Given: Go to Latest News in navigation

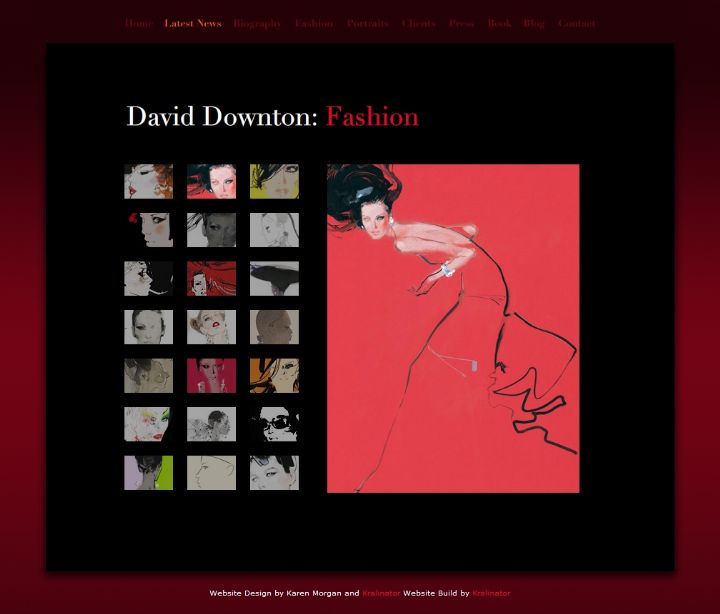Looking at the screenshot, I should 193,23.
